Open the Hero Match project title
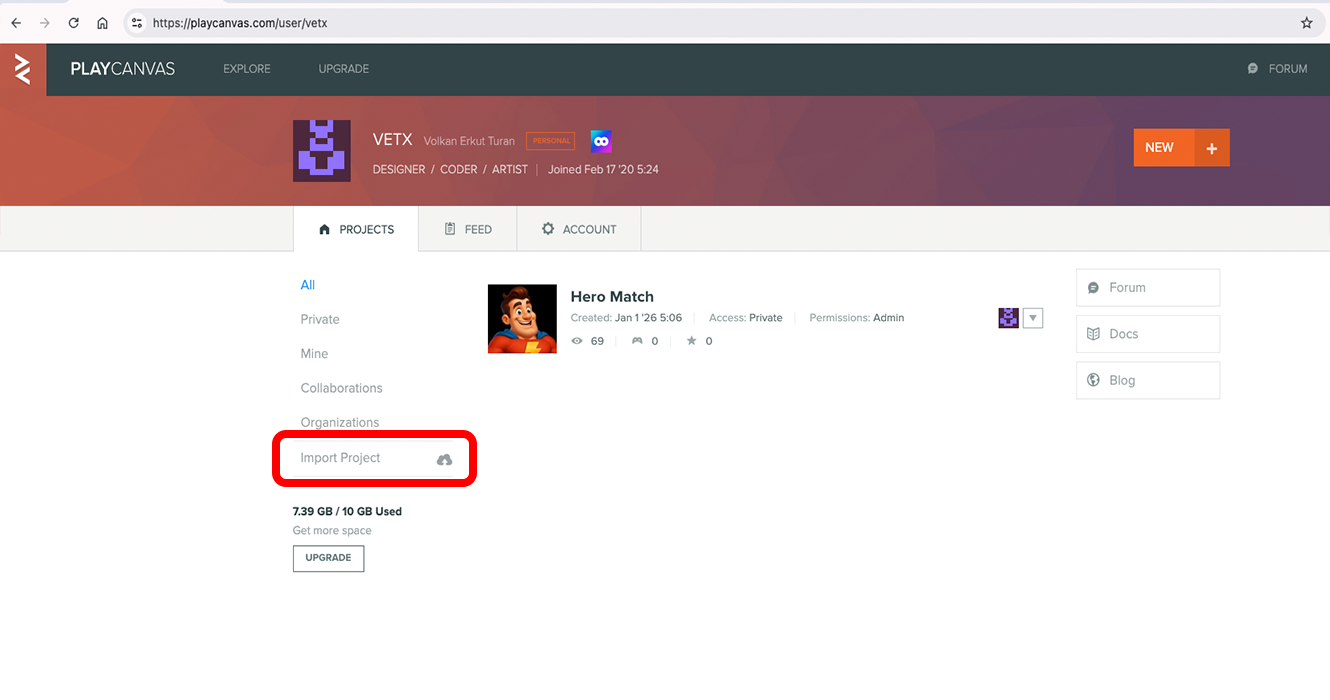1330x700 pixels. 612,296
